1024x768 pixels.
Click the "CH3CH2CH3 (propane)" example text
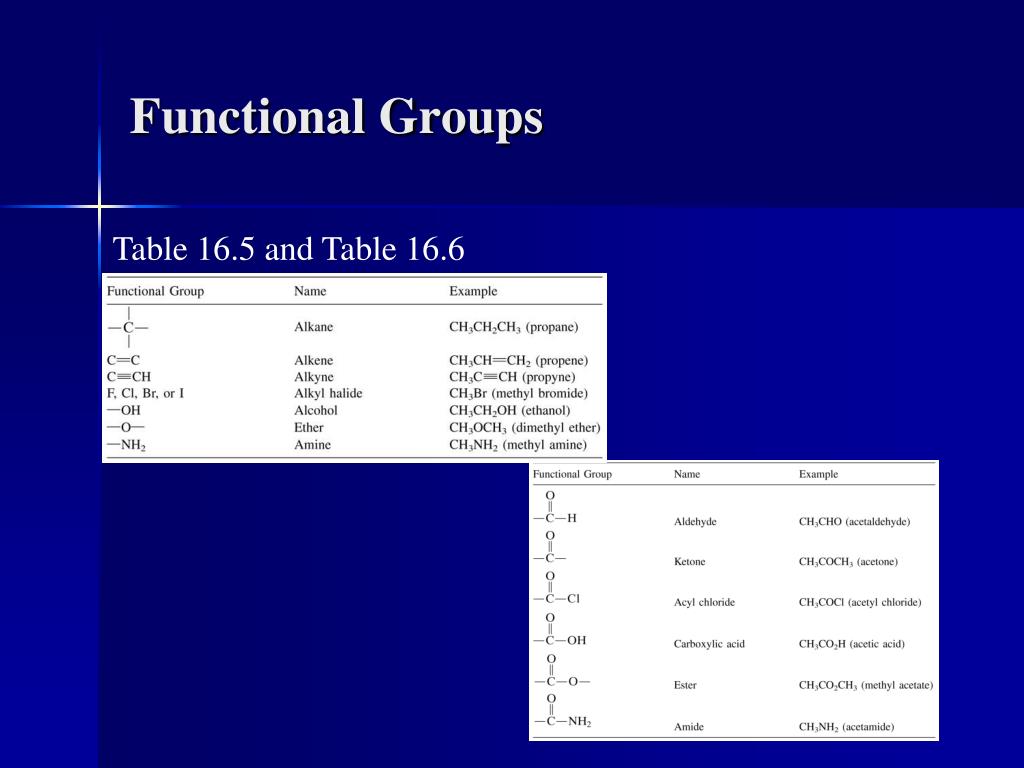513,327
